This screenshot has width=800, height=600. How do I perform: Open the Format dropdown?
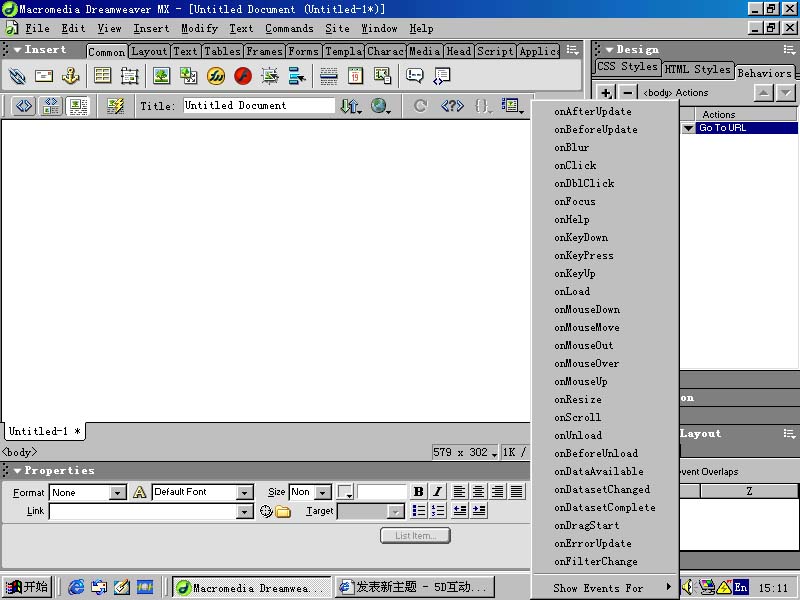click(x=118, y=492)
